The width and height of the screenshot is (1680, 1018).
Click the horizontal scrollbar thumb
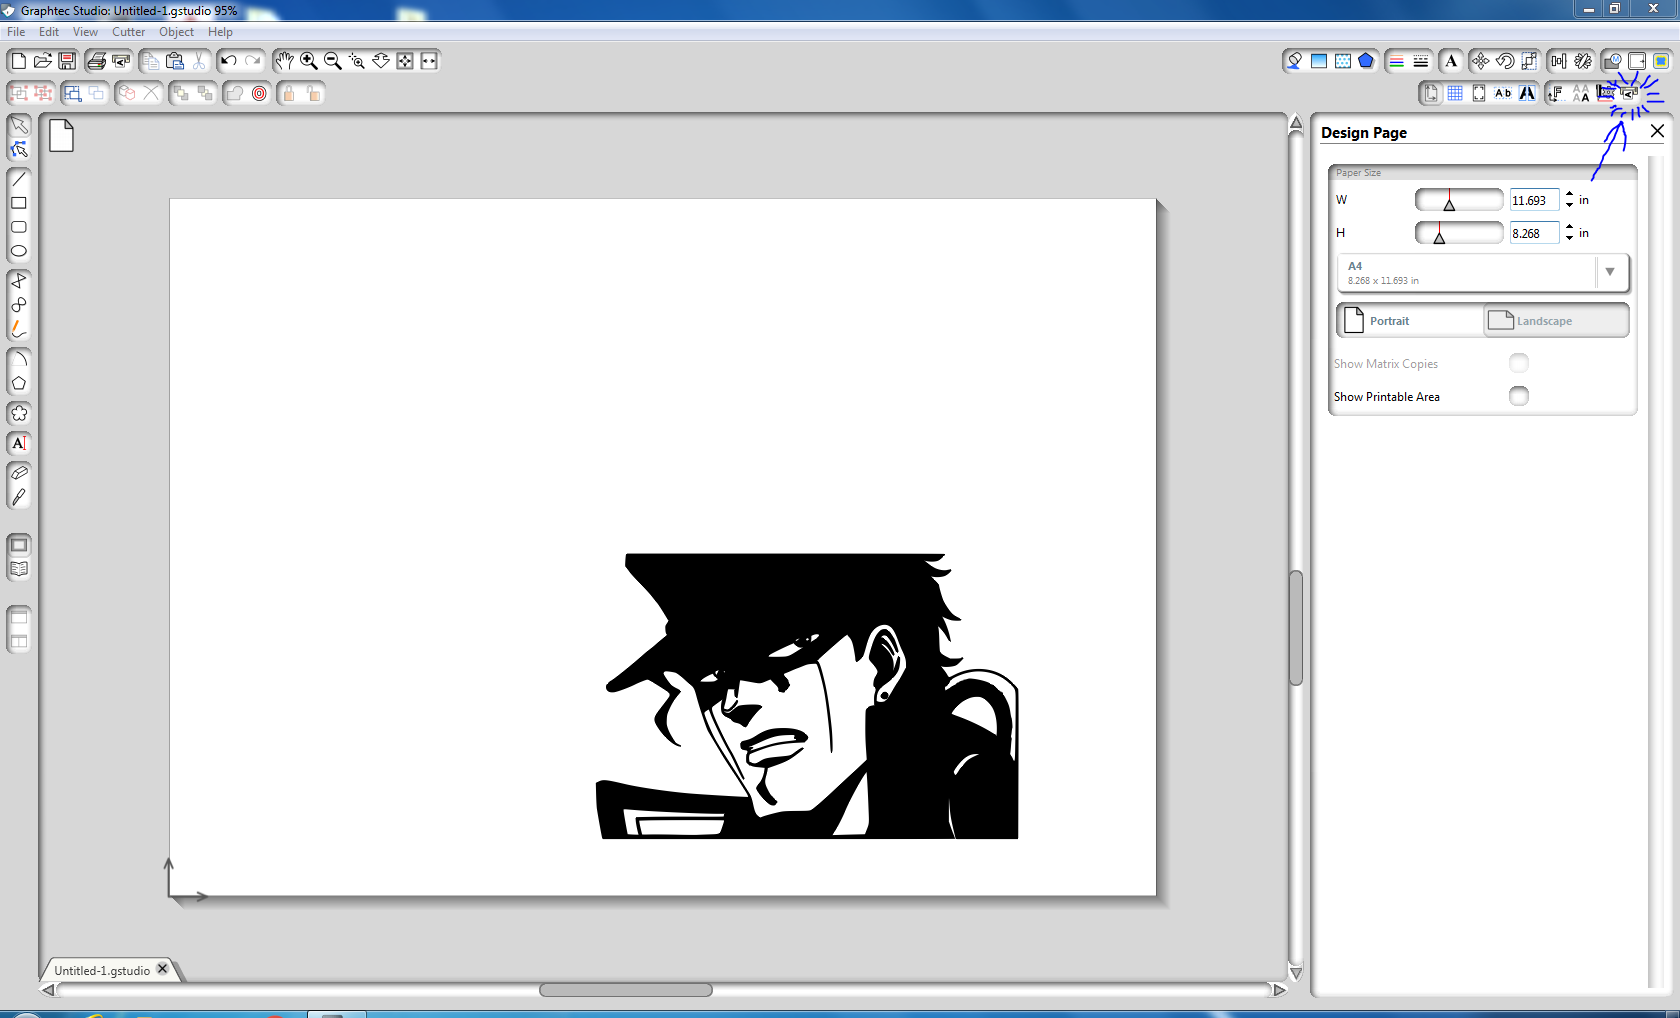626,990
